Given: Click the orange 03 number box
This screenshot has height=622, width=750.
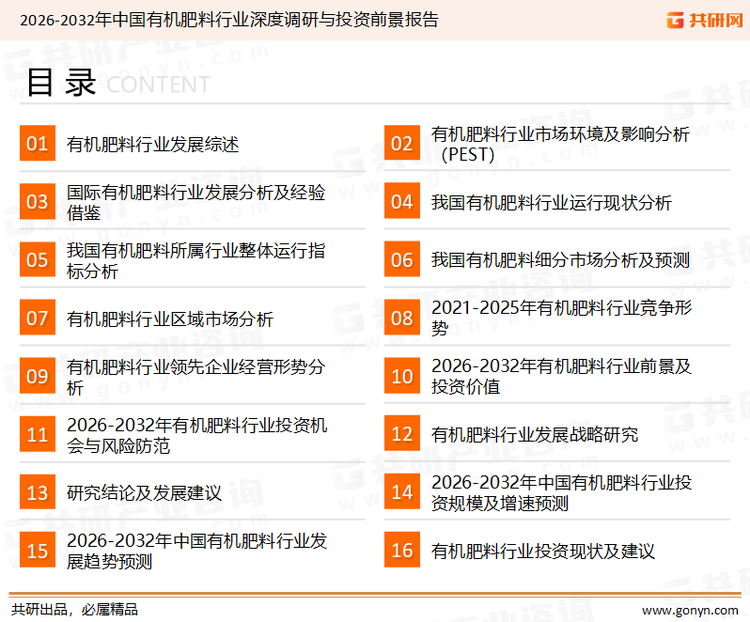Looking at the screenshot, I should (x=37, y=201).
